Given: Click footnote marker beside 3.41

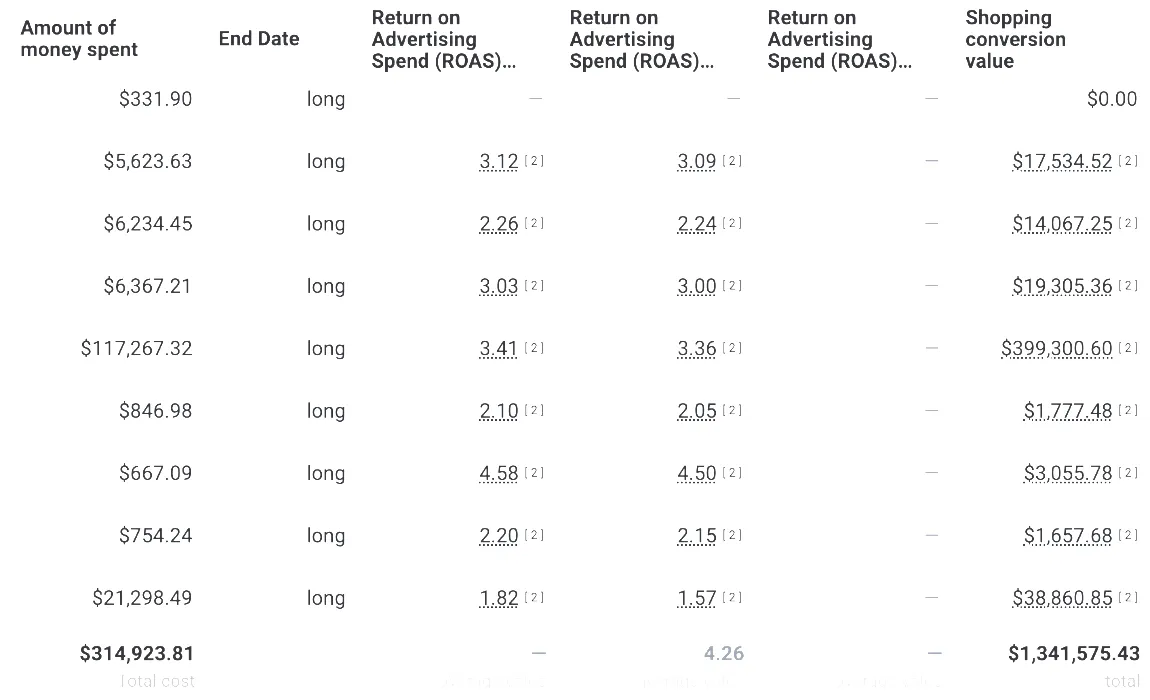Looking at the screenshot, I should 534,348.
